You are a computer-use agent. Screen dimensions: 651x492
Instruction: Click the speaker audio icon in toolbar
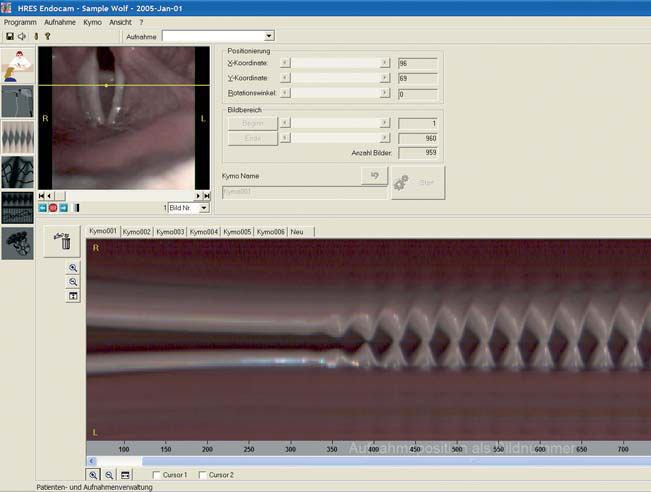(x=21, y=36)
